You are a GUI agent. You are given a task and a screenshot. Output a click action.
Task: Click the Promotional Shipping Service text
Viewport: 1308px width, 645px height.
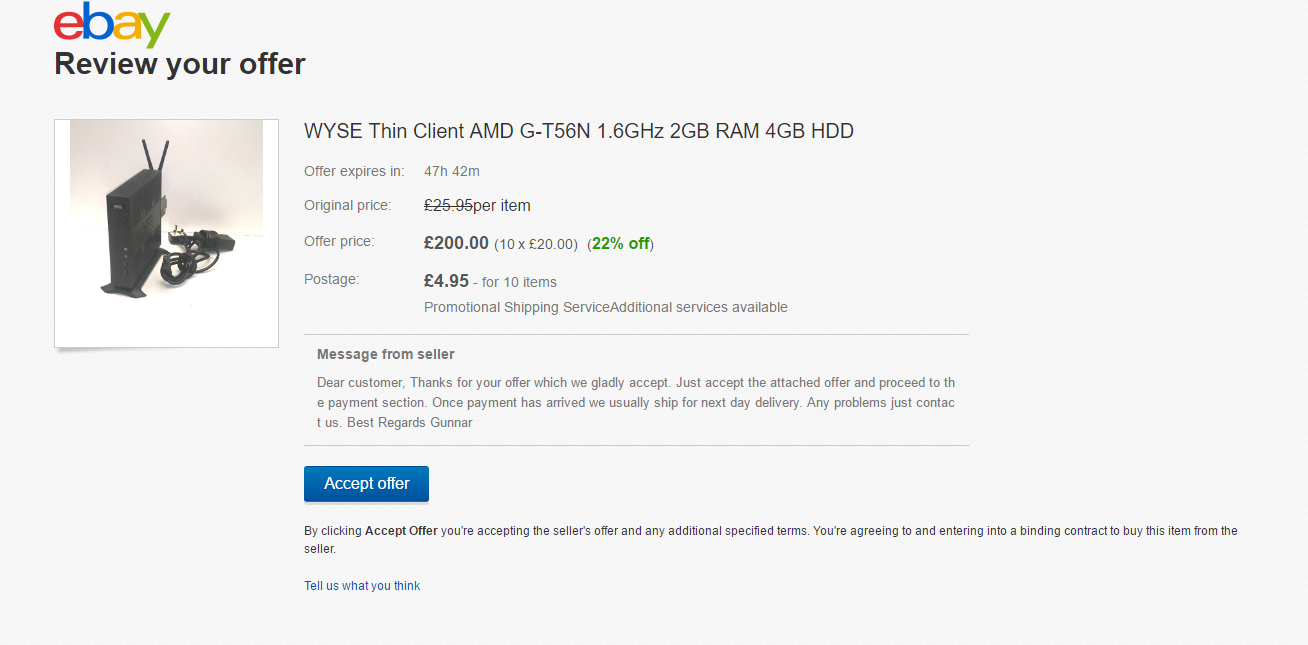point(517,307)
